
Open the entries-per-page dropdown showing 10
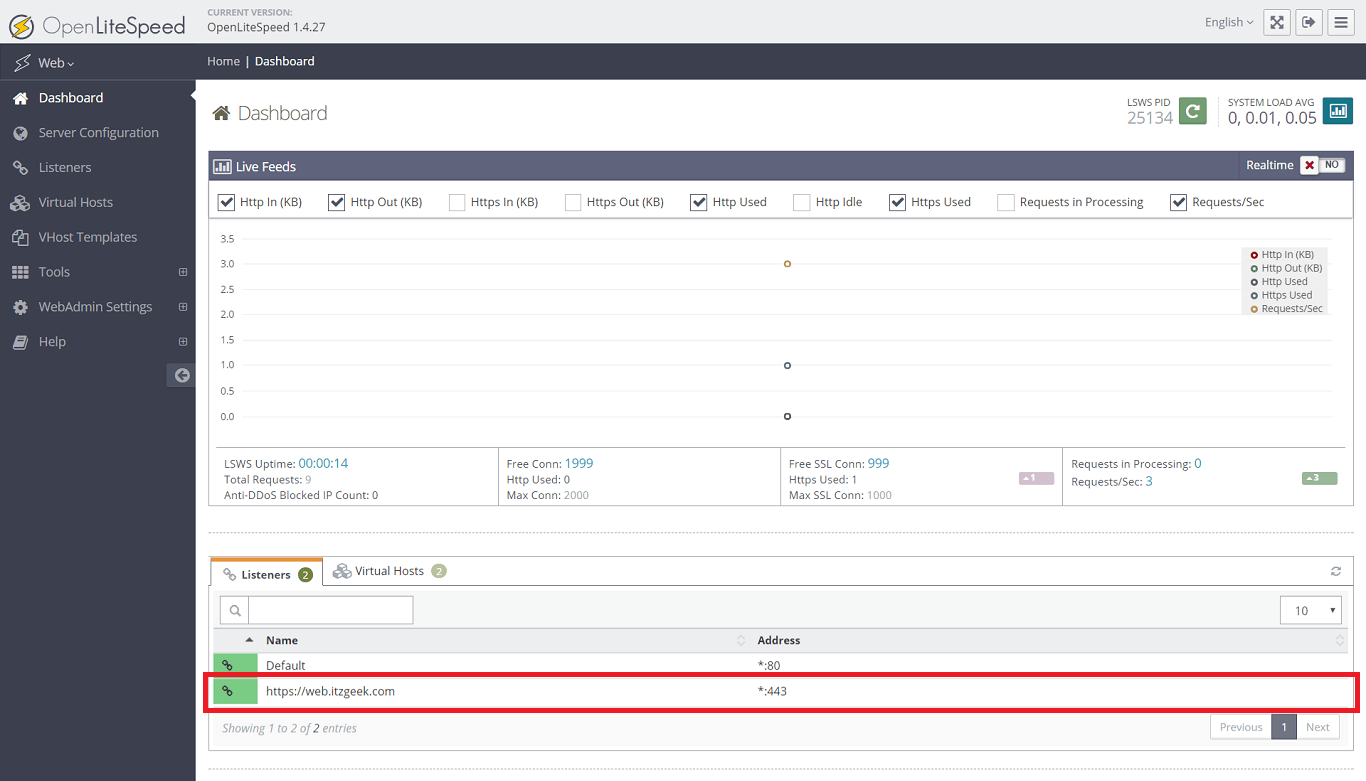tap(1312, 610)
